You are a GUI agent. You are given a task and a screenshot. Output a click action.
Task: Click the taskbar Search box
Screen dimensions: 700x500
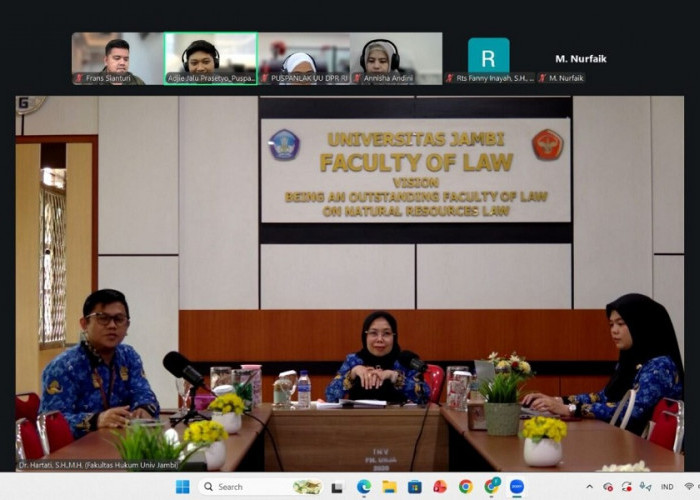tap(262, 487)
